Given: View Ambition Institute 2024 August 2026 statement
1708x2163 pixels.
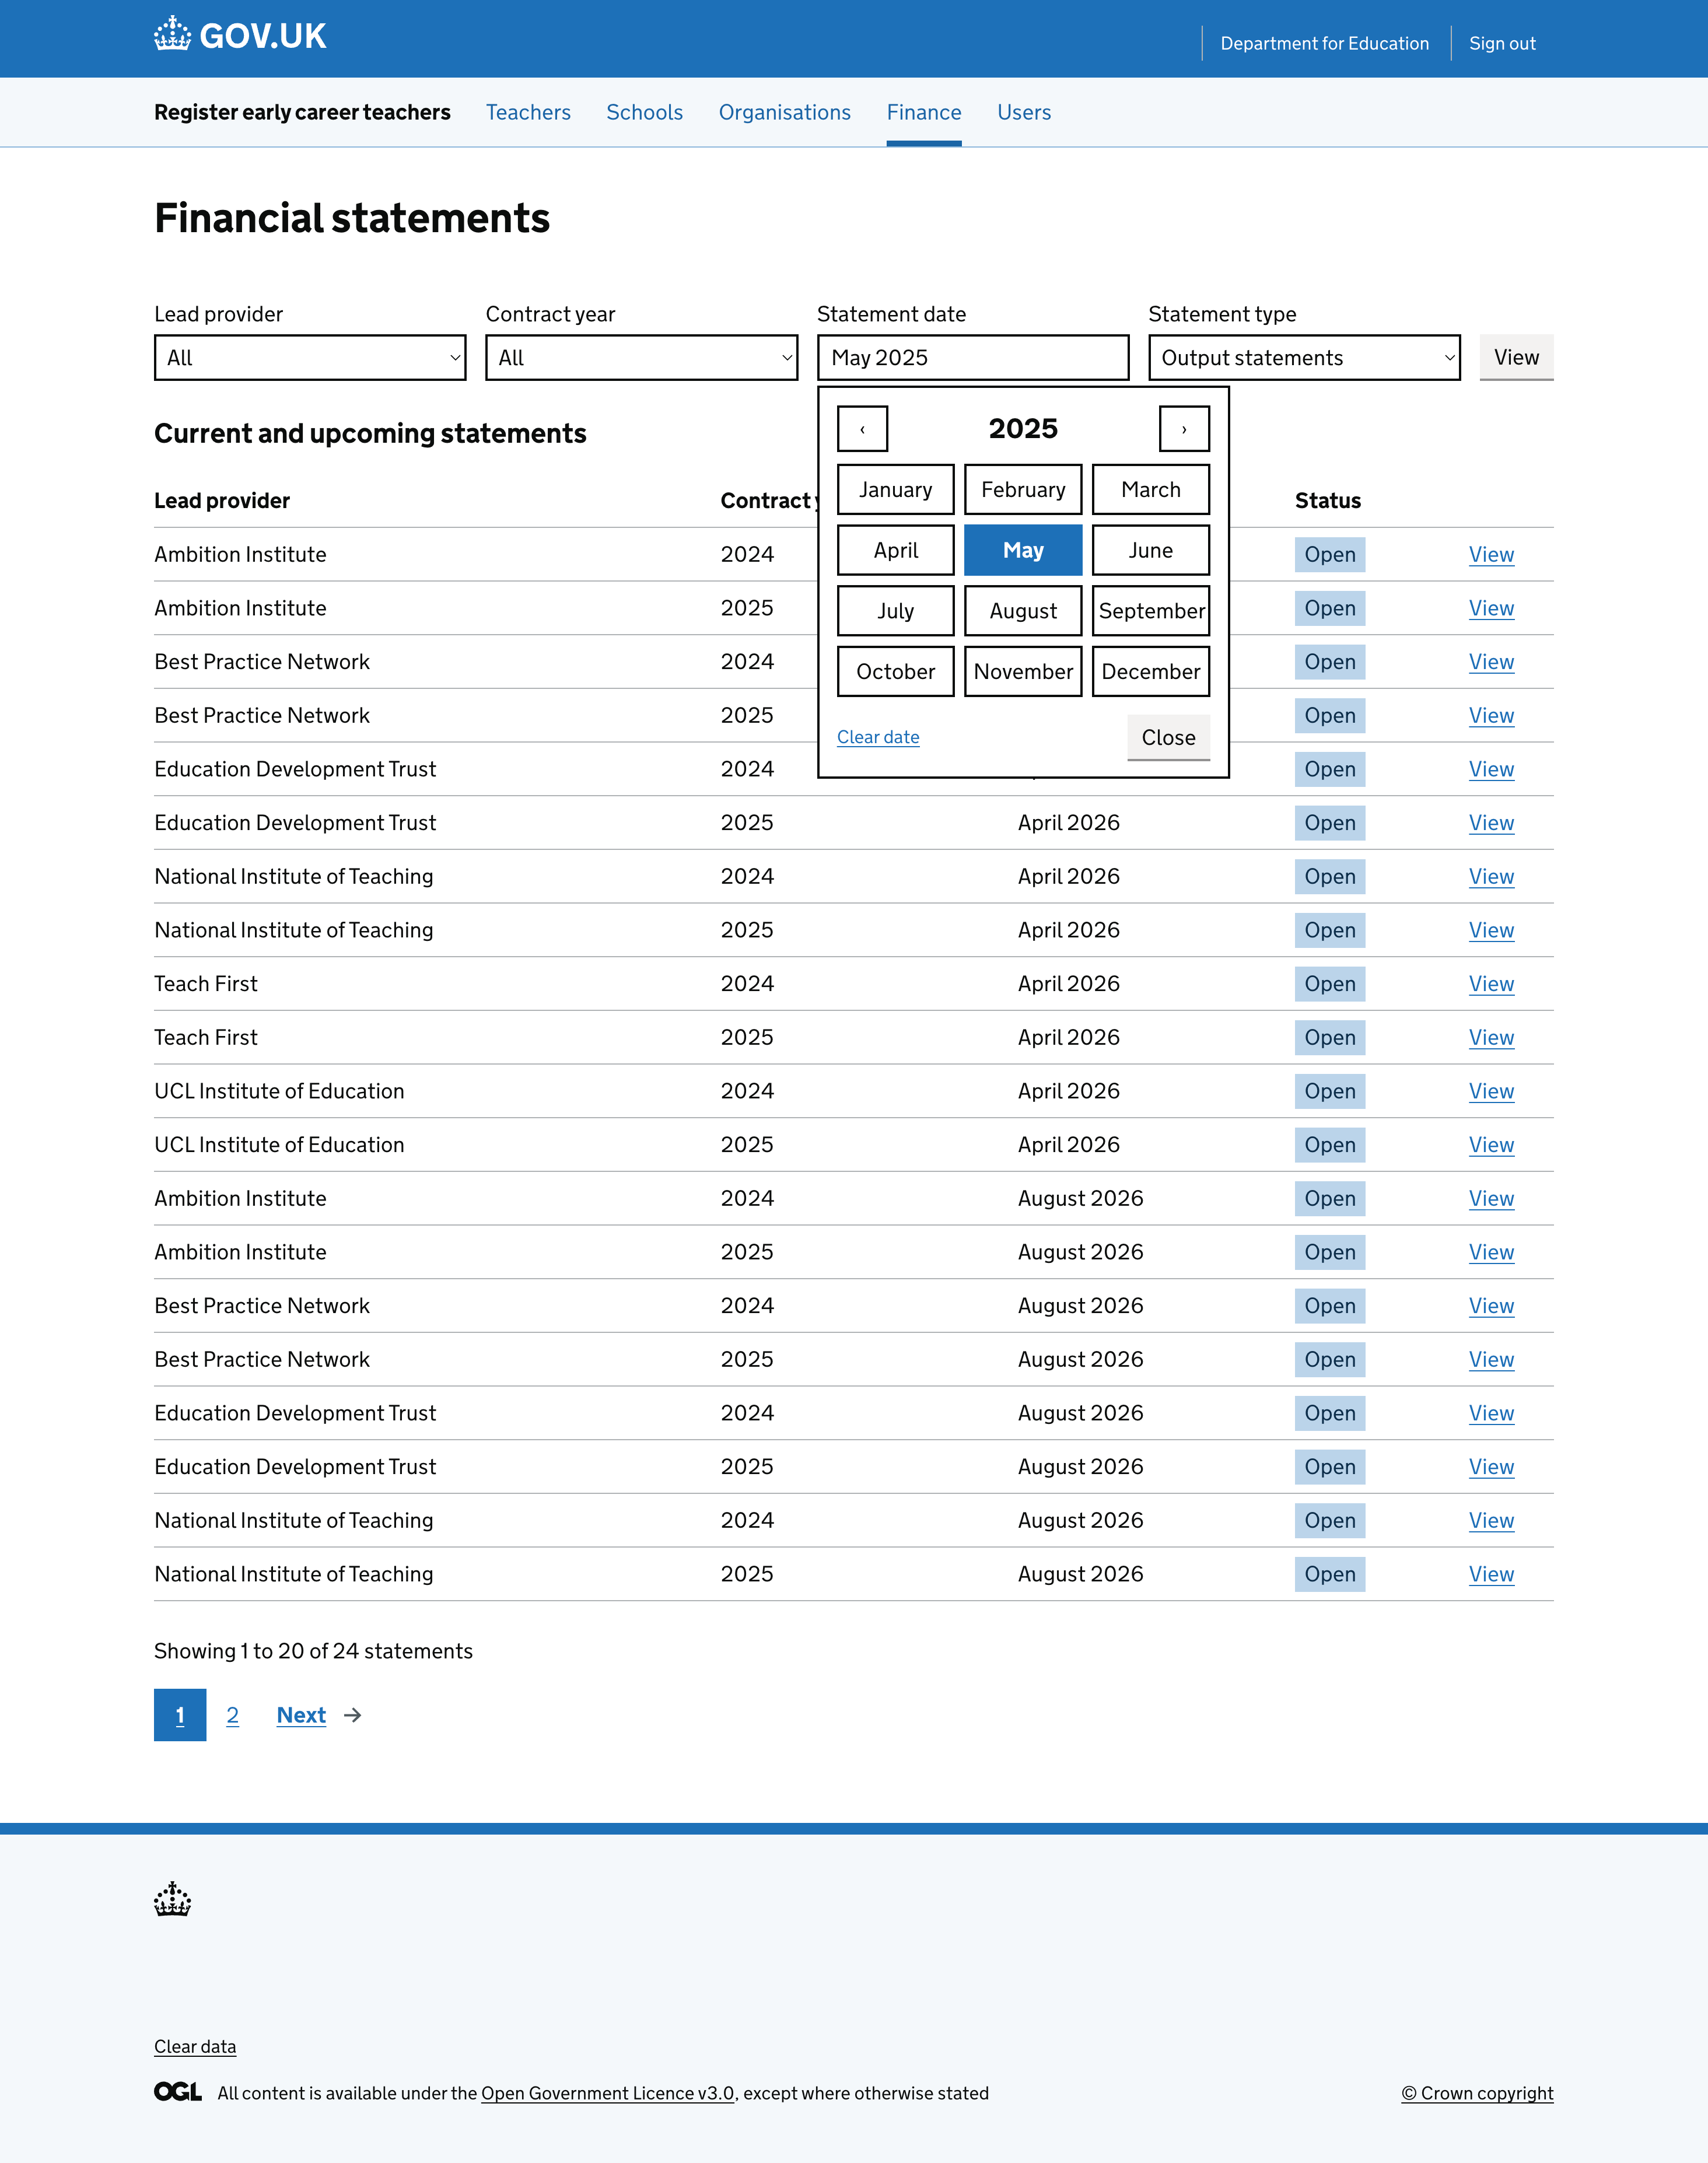Looking at the screenshot, I should [1491, 1198].
